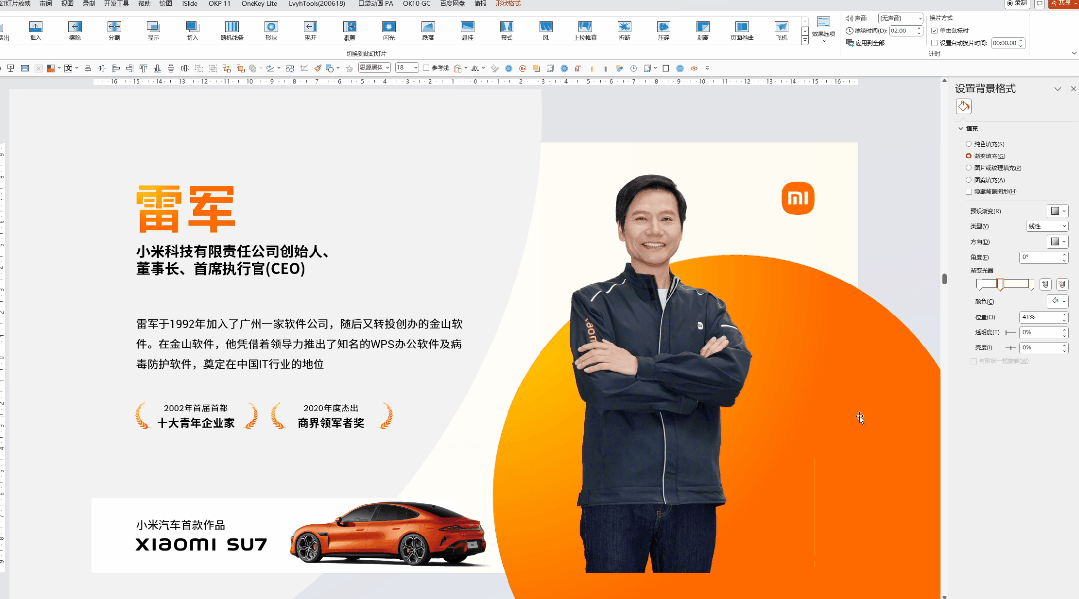This screenshot has height=599, width=1079.
Task: Click the 位置 position field 41%
Action: 1043,317
